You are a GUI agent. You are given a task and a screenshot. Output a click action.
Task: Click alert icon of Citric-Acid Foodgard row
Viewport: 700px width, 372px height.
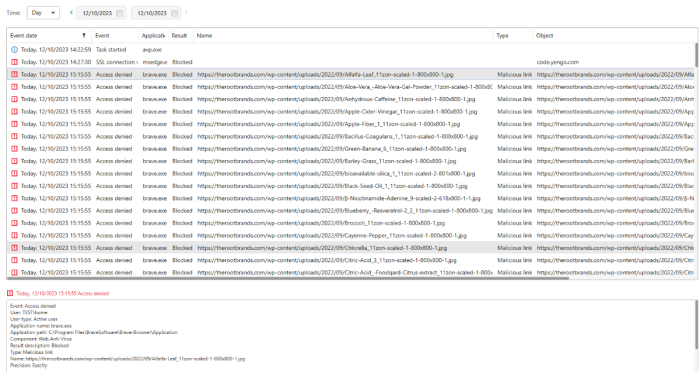tap(14, 272)
